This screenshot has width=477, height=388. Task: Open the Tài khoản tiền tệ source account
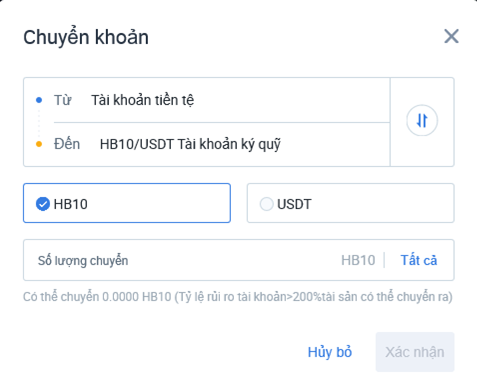click(143, 100)
